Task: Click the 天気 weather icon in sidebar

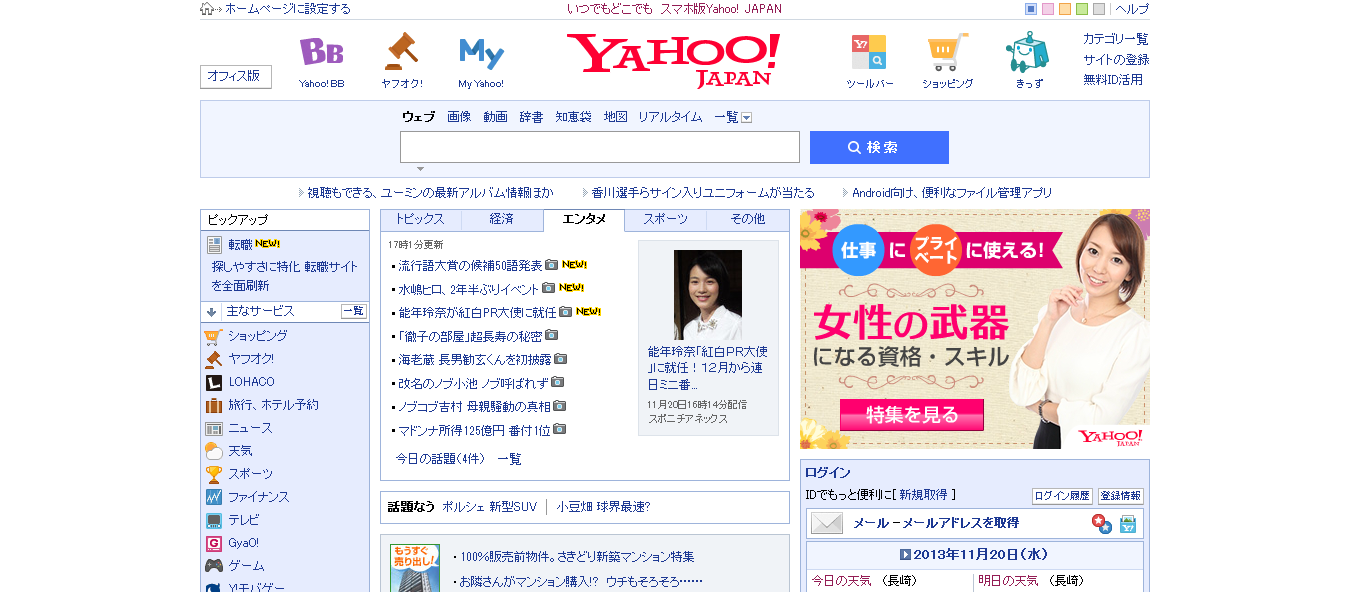Action: [213, 451]
